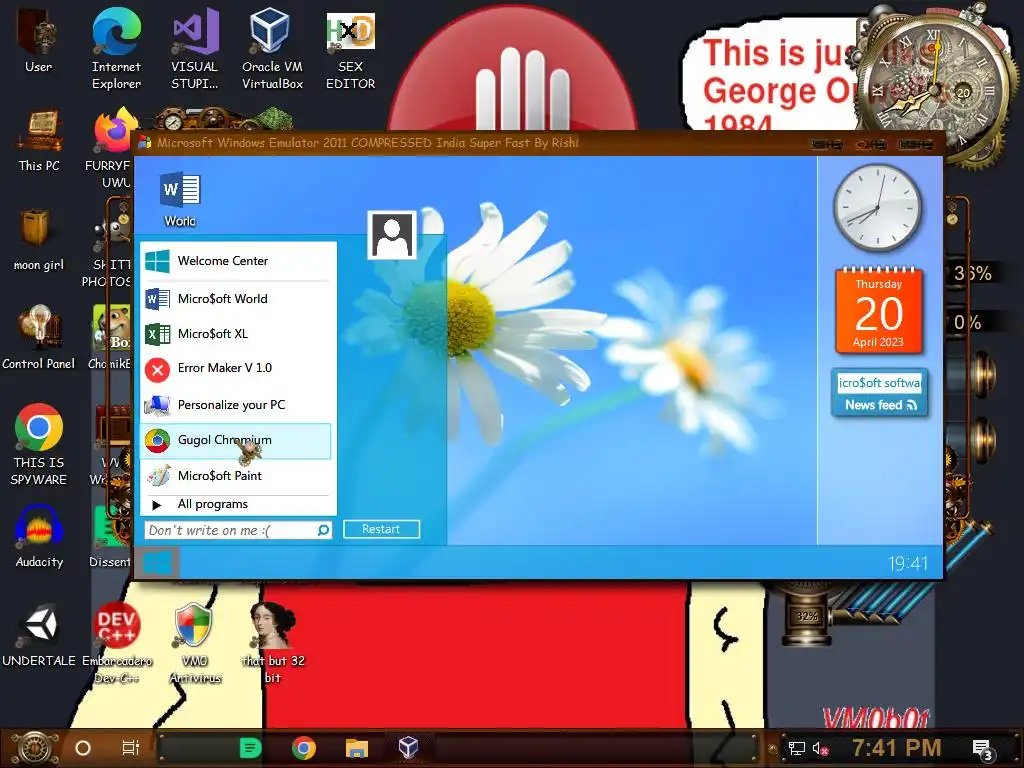Launch the THIS IS SPYWARE Chrome icon
The height and width of the screenshot is (768, 1024).
[39, 444]
